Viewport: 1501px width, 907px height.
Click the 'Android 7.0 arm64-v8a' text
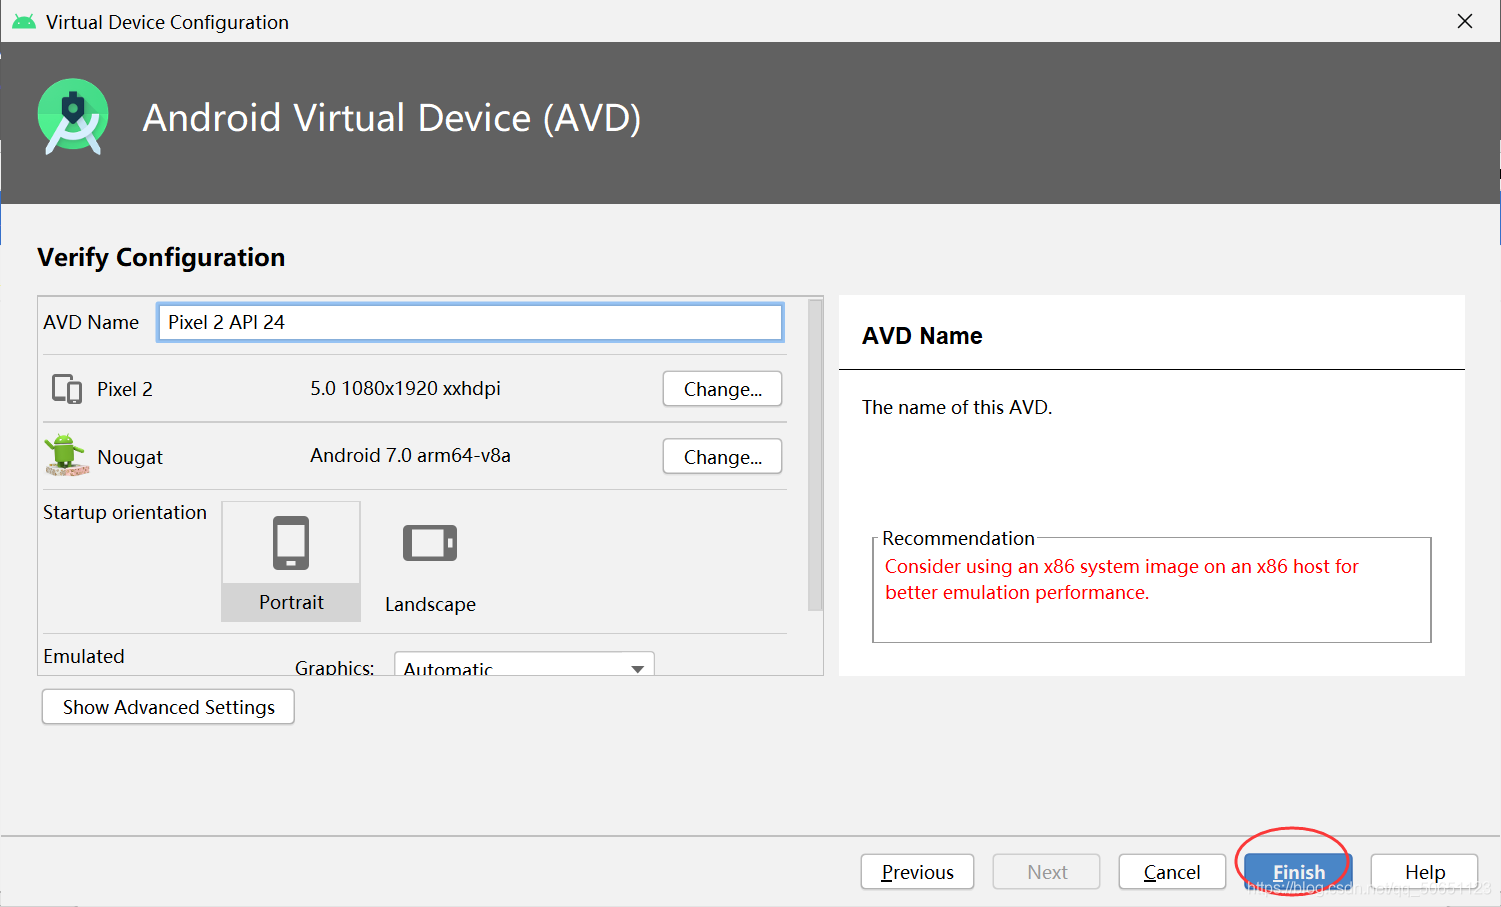coord(410,455)
